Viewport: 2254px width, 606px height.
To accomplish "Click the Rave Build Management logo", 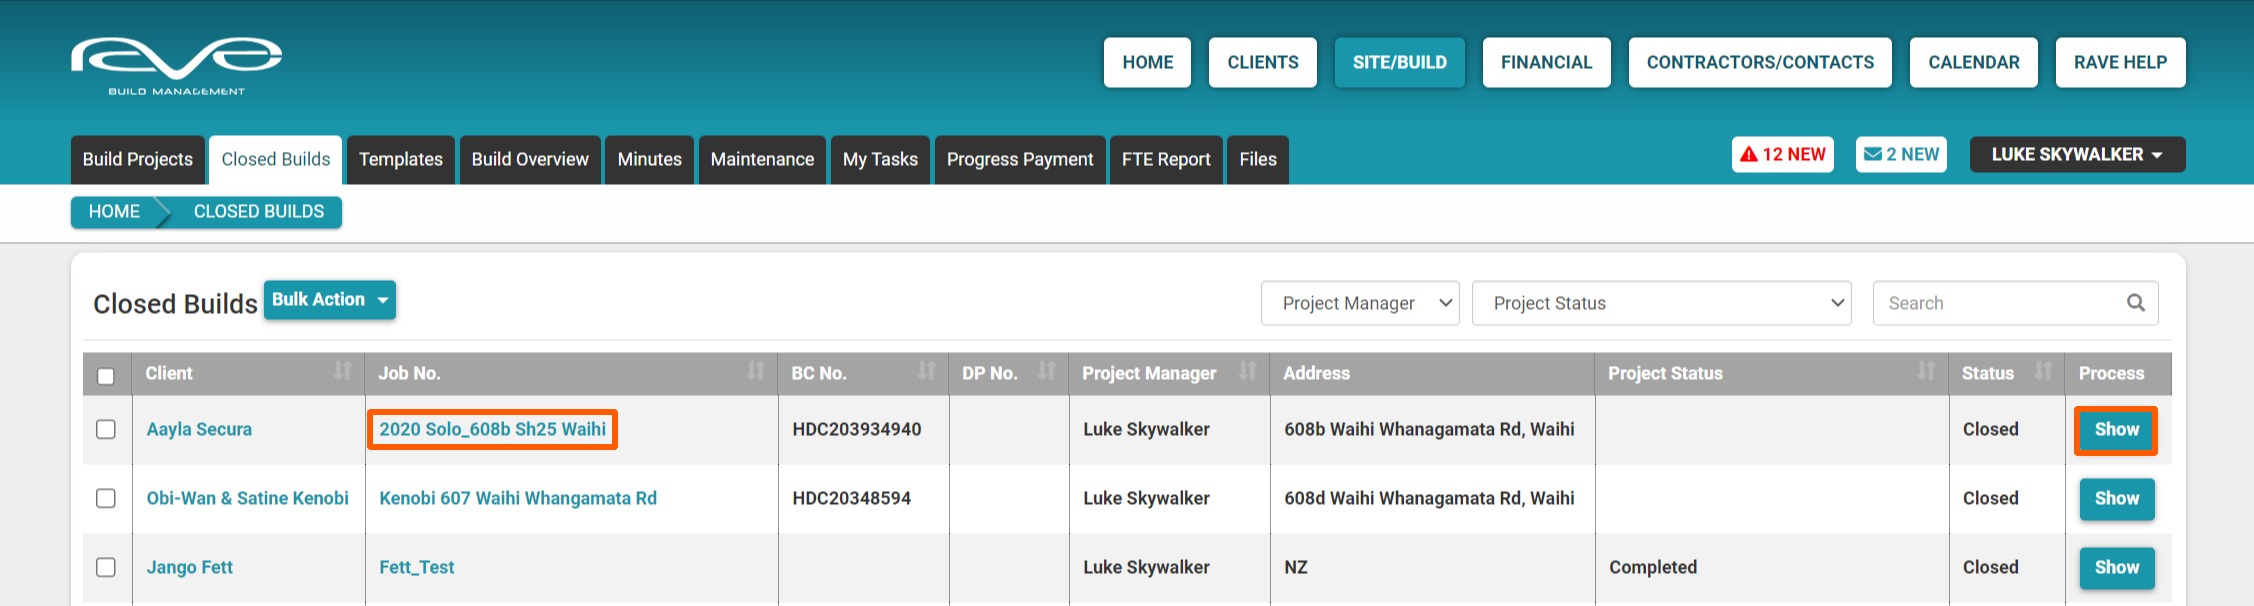I will point(176,66).
